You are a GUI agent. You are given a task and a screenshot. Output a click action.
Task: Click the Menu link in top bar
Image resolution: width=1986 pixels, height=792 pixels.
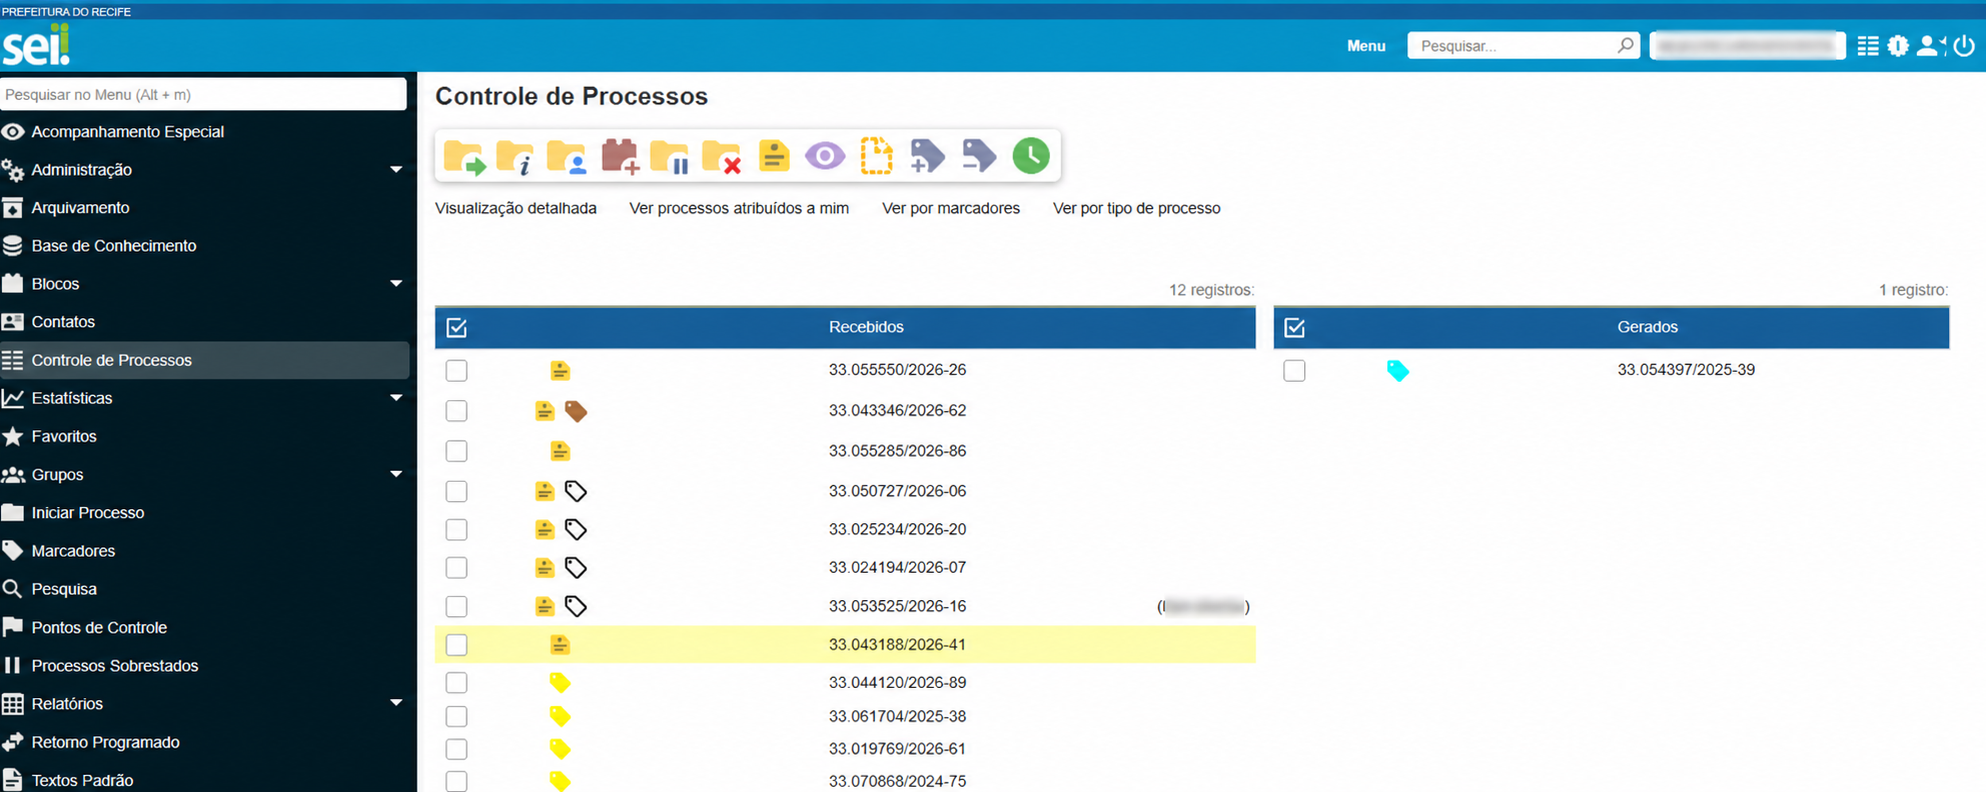click(x=1366, y=46)
